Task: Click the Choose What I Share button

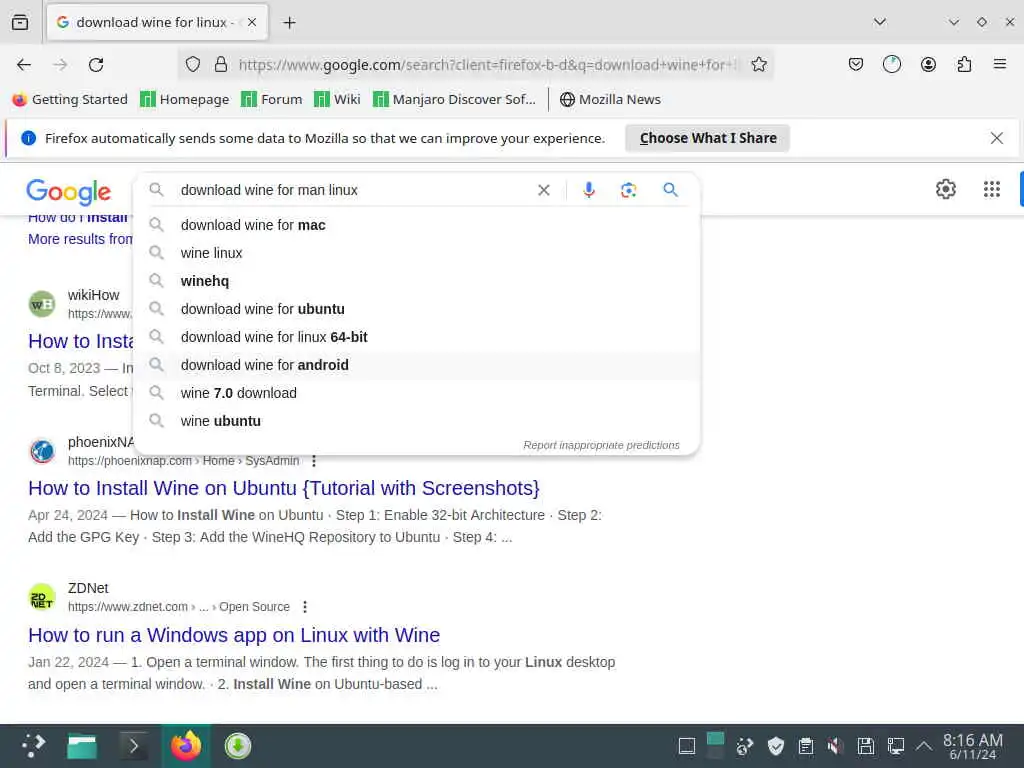Action: 708,138
